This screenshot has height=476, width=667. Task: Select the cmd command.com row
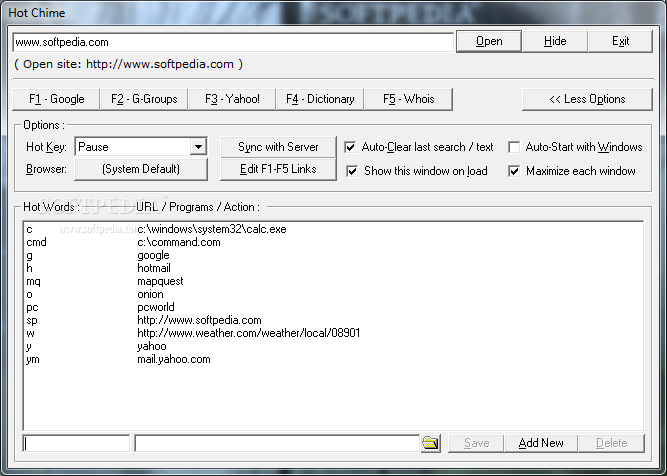pyautogui.click(x=334, y=242)
